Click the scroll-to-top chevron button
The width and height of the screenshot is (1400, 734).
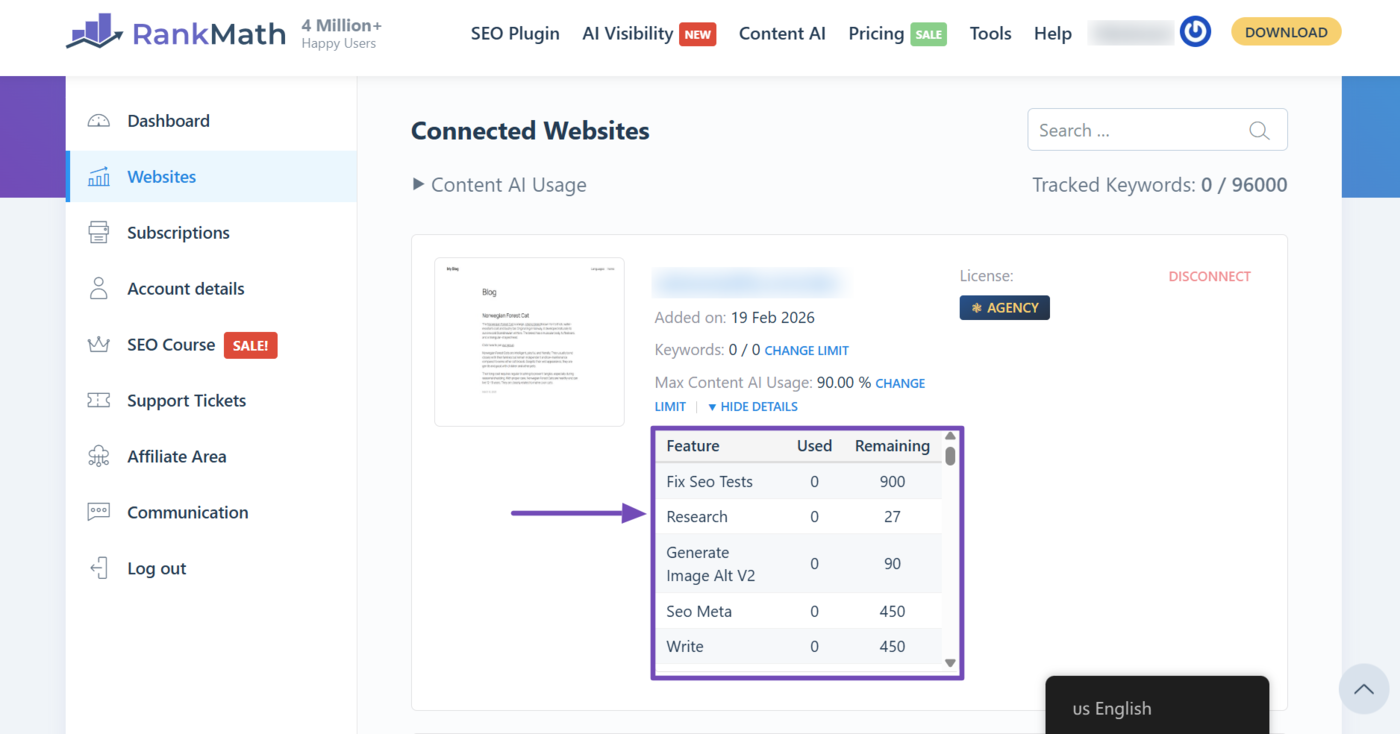click(x=1364, y=689)
